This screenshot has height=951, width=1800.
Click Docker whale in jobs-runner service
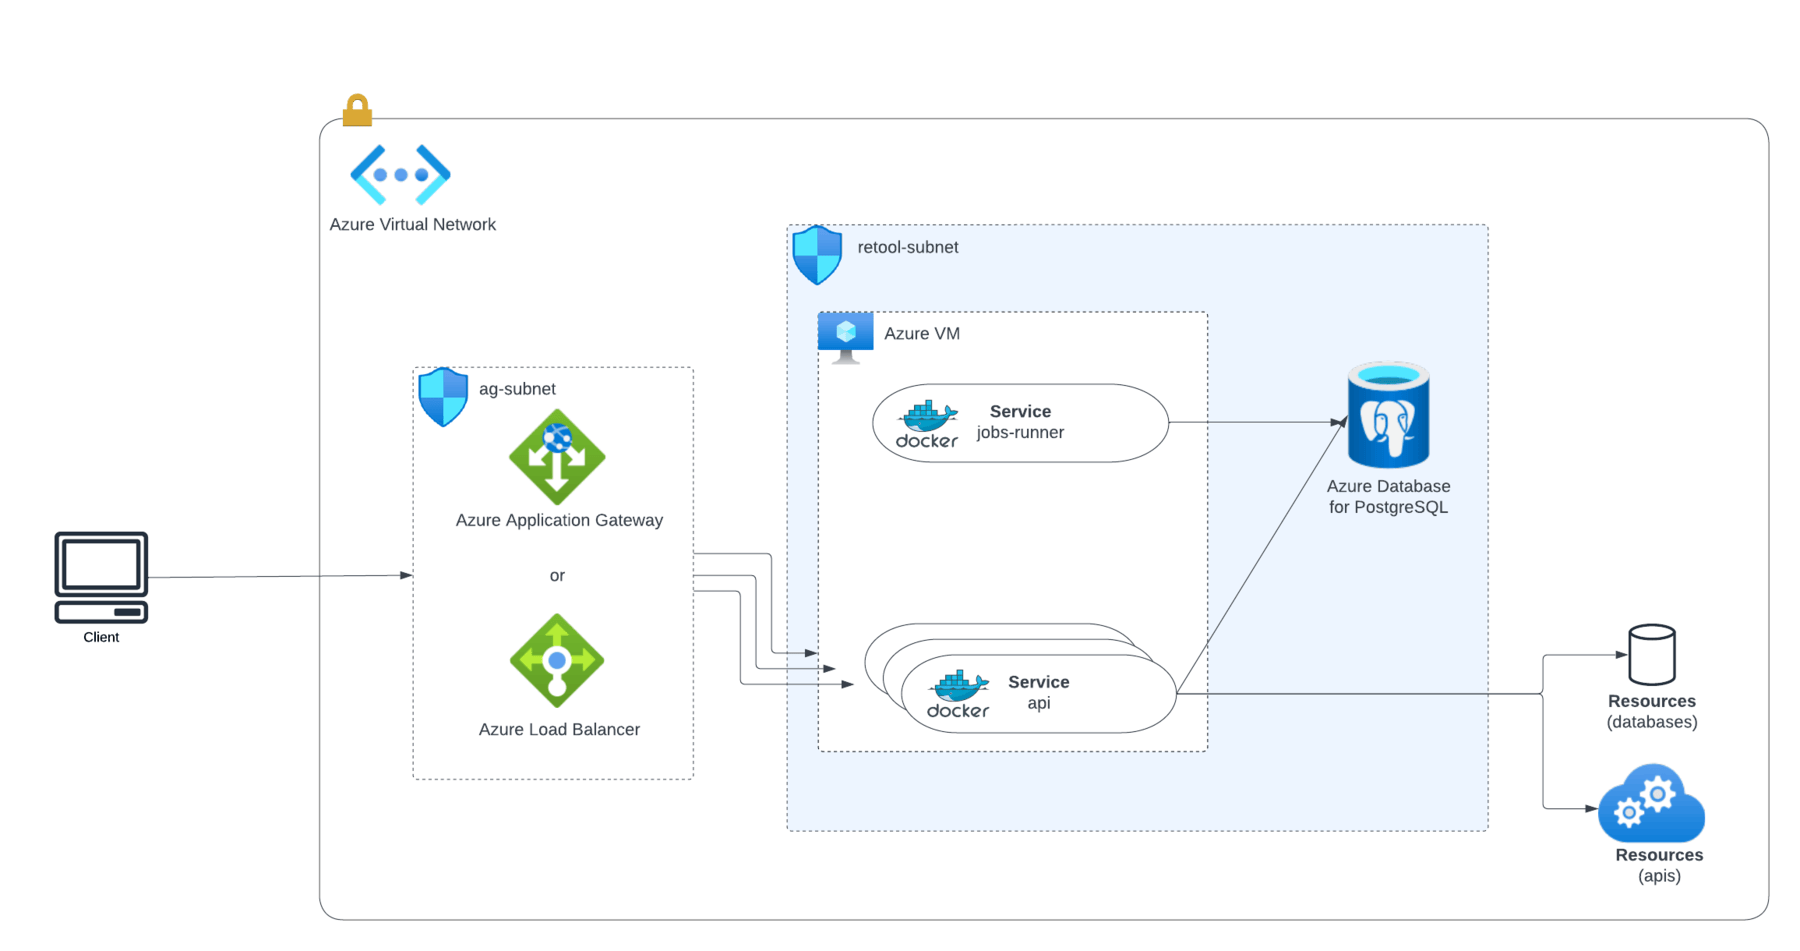[x=927, y=424]
